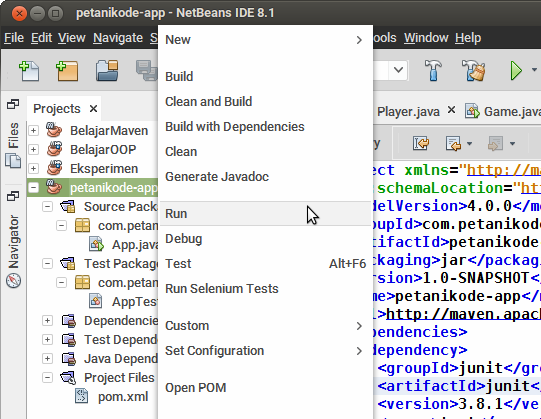The image size is (541, 419).
Task: Open the New submenu in context menu
Action: point(265,40)
